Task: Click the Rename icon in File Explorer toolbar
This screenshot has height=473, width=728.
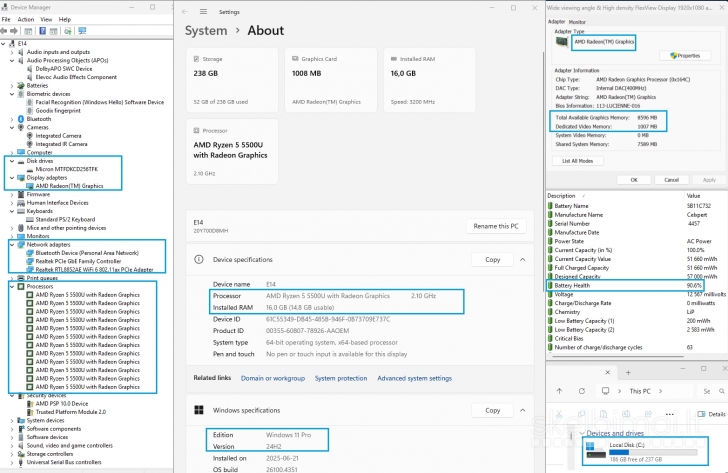Action: tap(626, 414)
